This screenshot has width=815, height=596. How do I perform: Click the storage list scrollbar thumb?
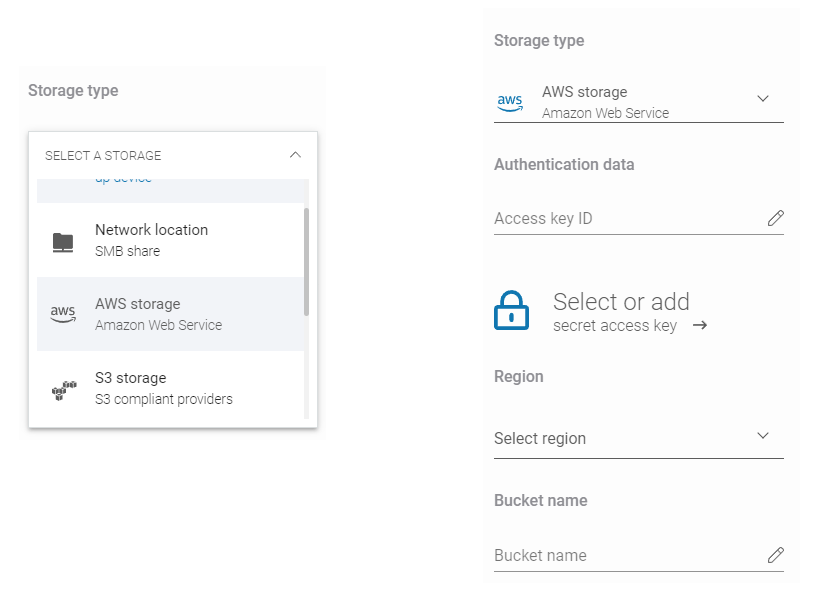point(306,260)
